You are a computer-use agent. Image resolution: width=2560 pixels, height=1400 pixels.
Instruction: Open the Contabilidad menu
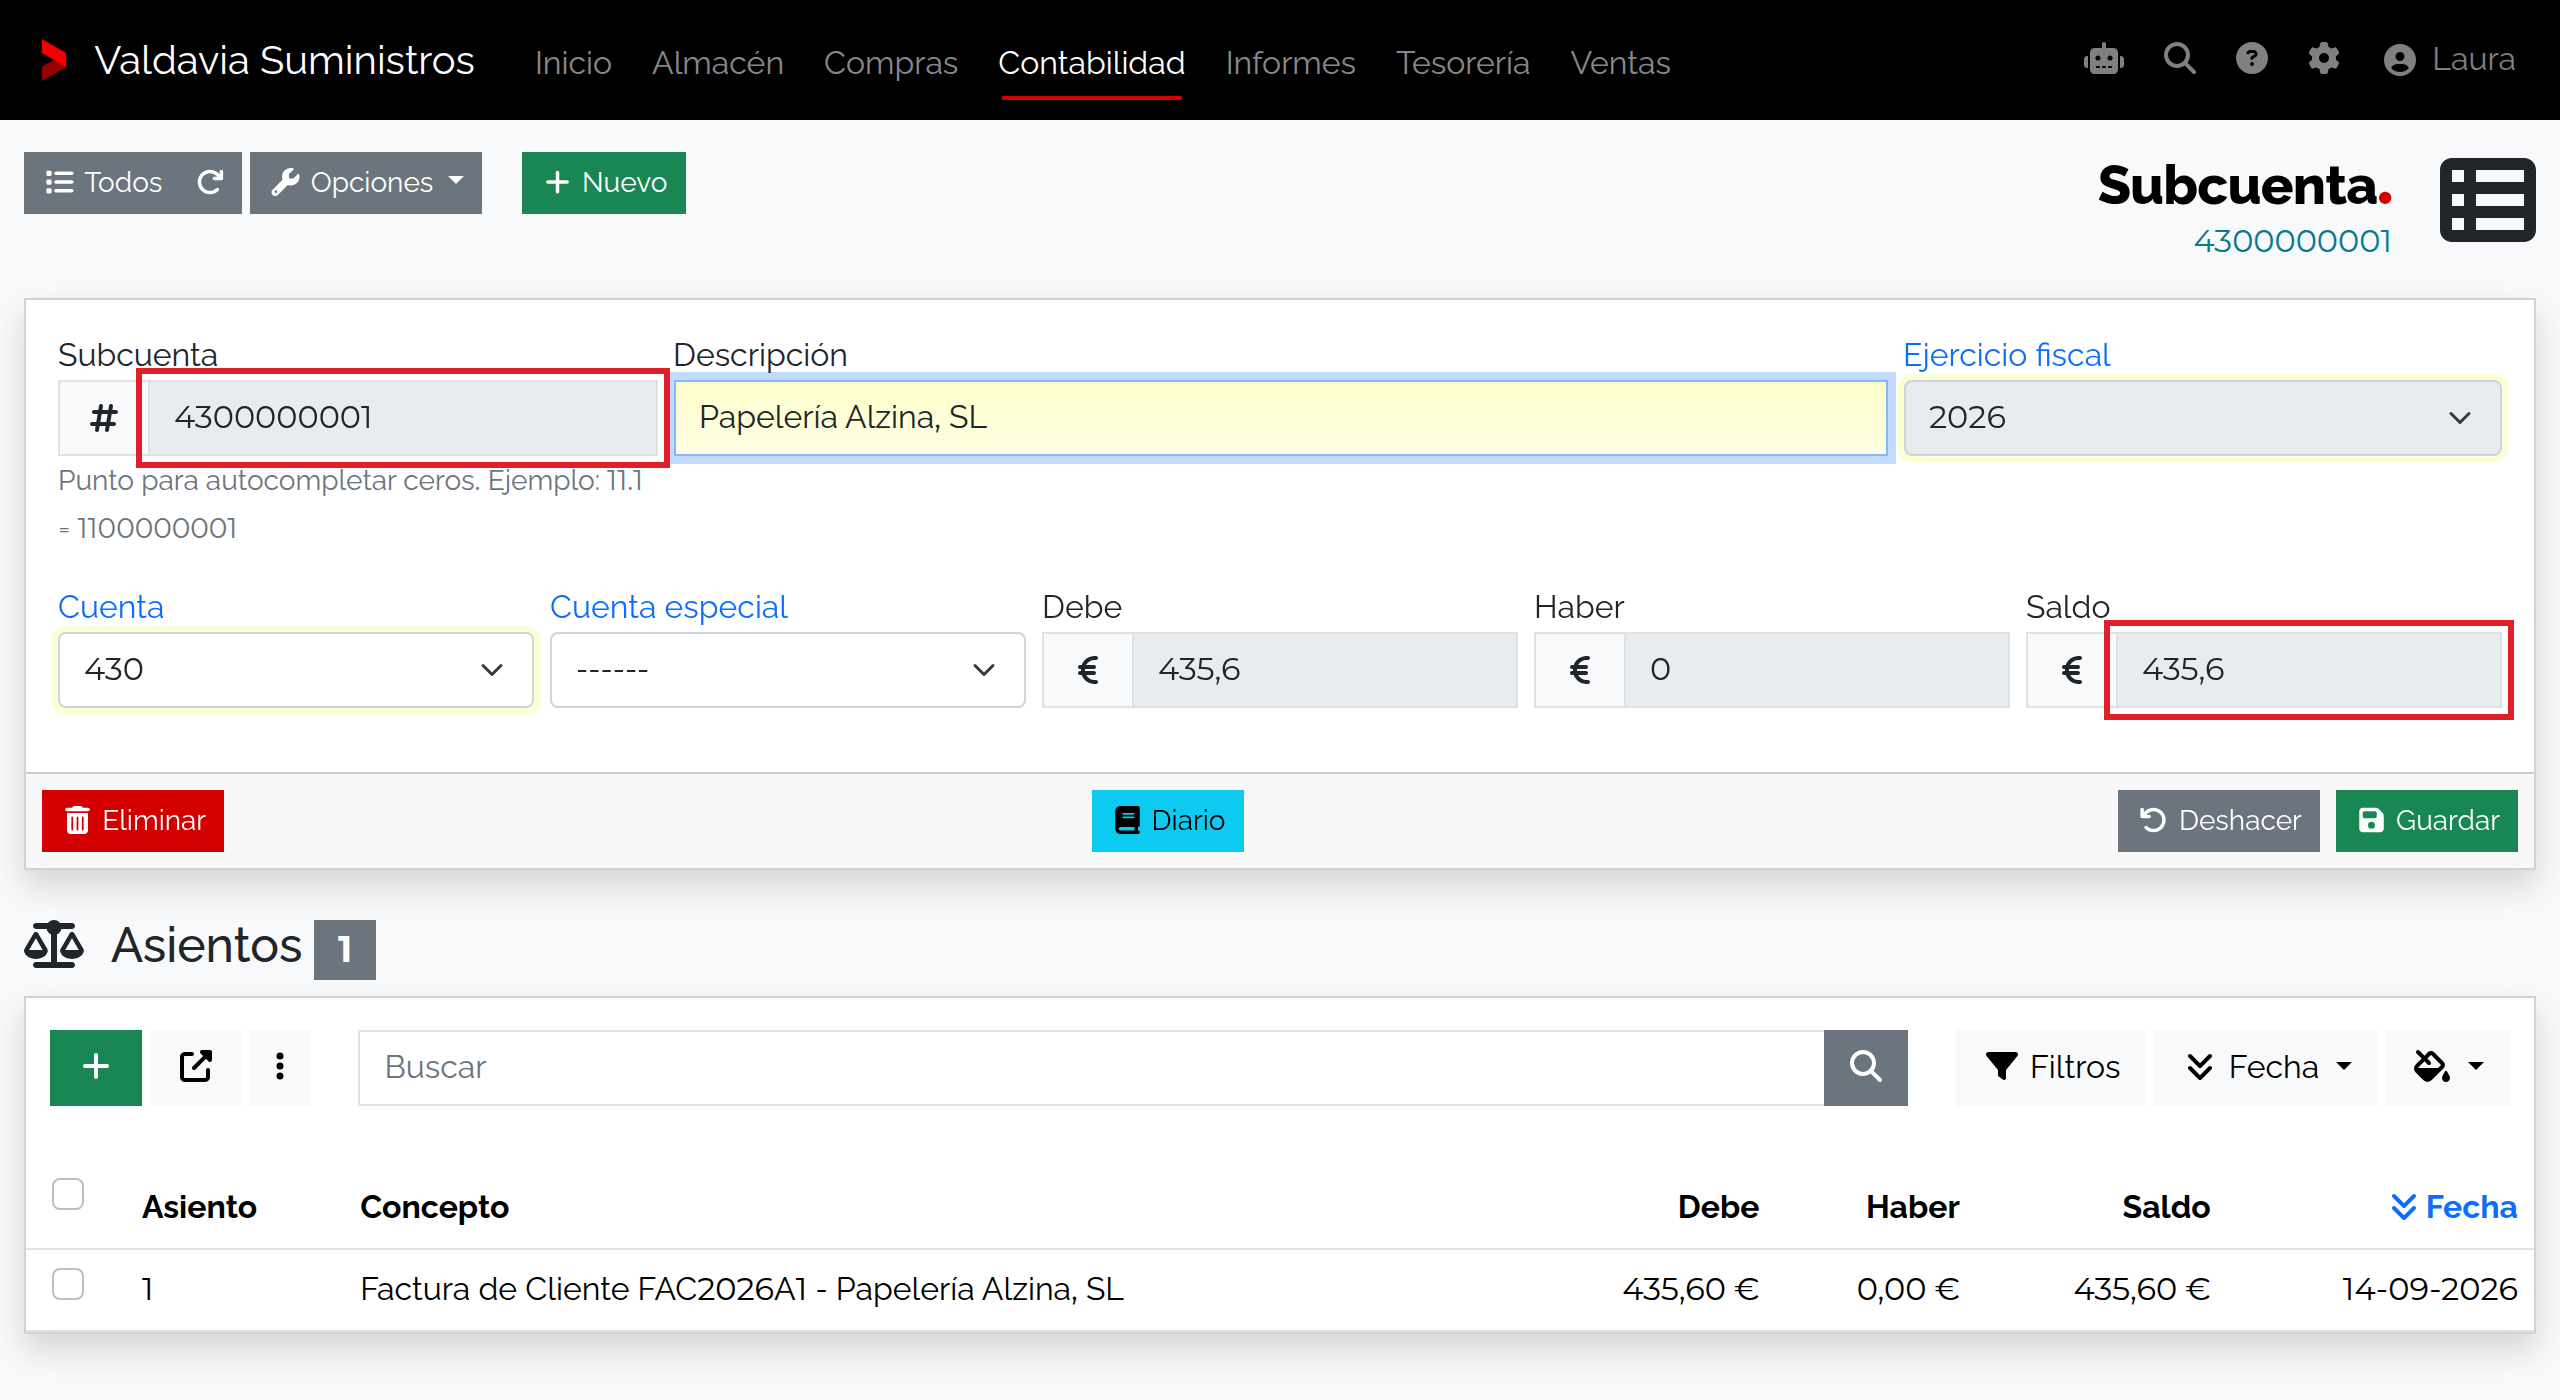1091,62
